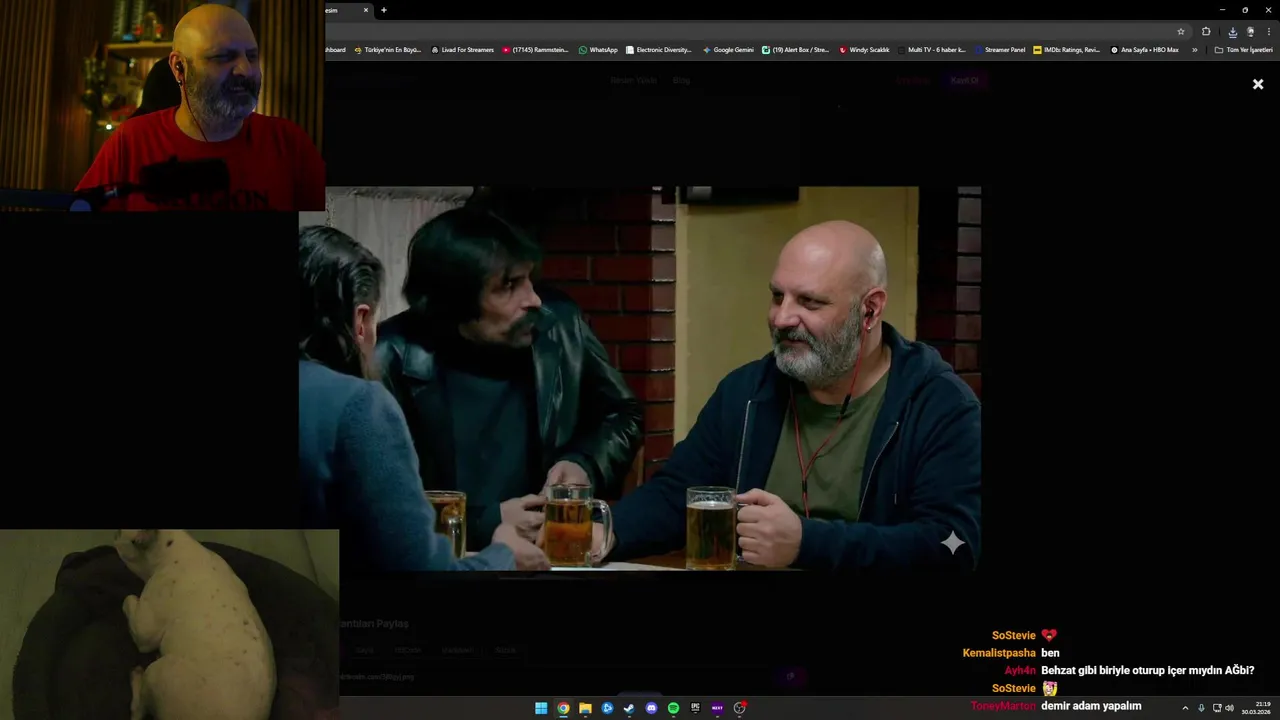Open the '(19) Alert Box / Stre...' bookmark
The height and width of the screenshot is (720, 1280).
(795, 49)
